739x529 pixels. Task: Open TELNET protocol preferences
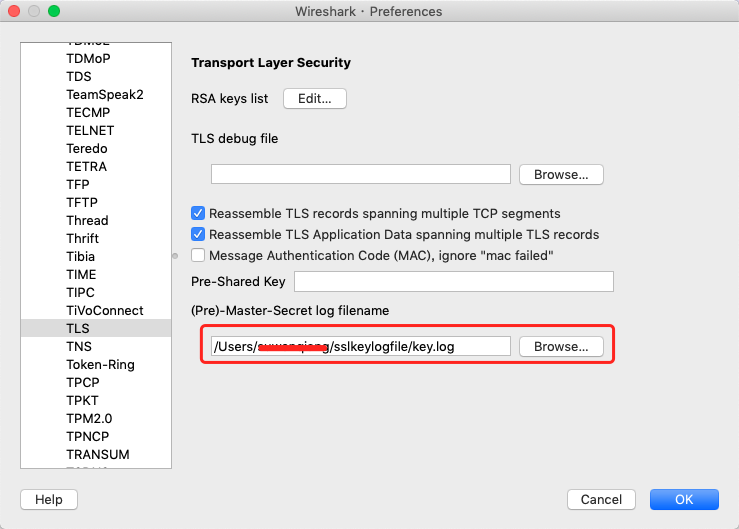96,131
